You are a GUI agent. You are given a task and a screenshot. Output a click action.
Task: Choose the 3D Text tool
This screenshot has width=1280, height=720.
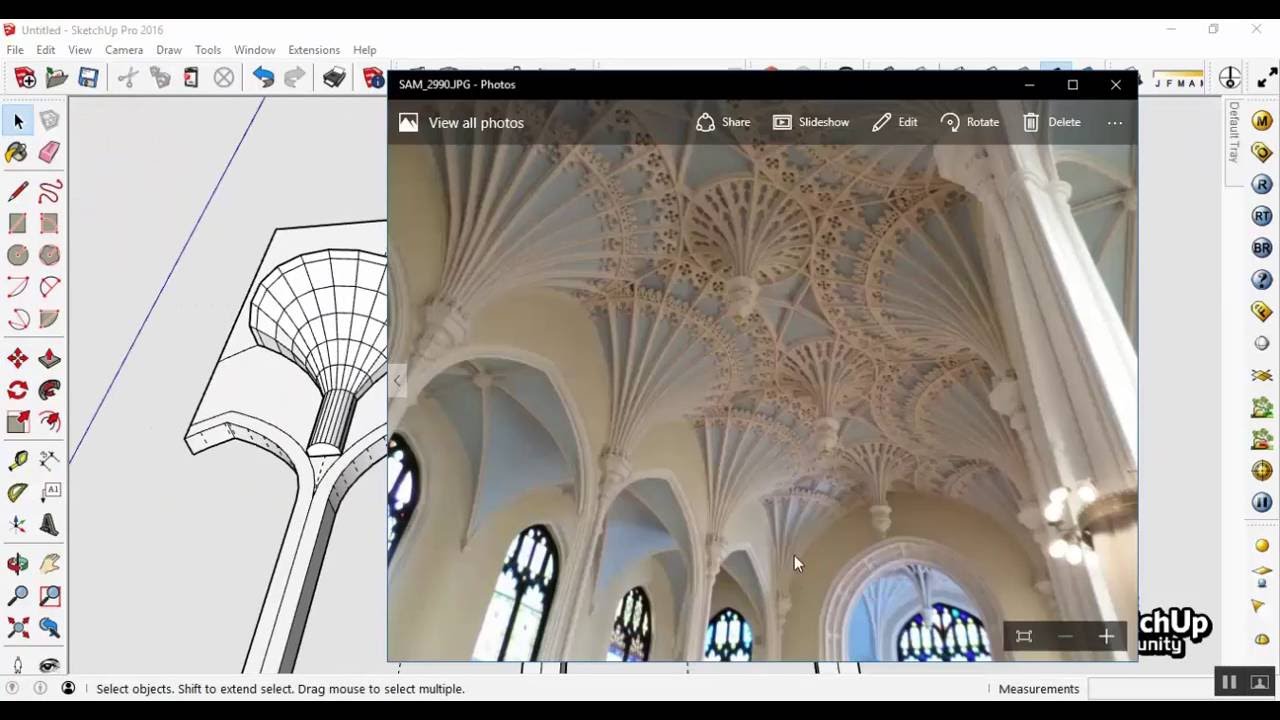click(x=49, y=525)
